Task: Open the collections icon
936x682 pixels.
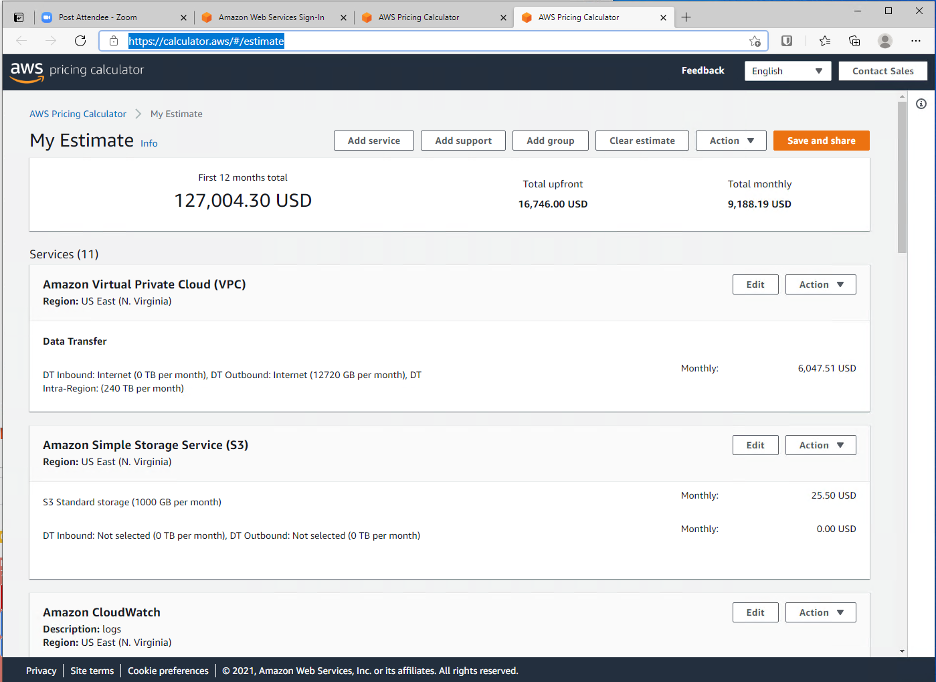Action: coord(854,41)
